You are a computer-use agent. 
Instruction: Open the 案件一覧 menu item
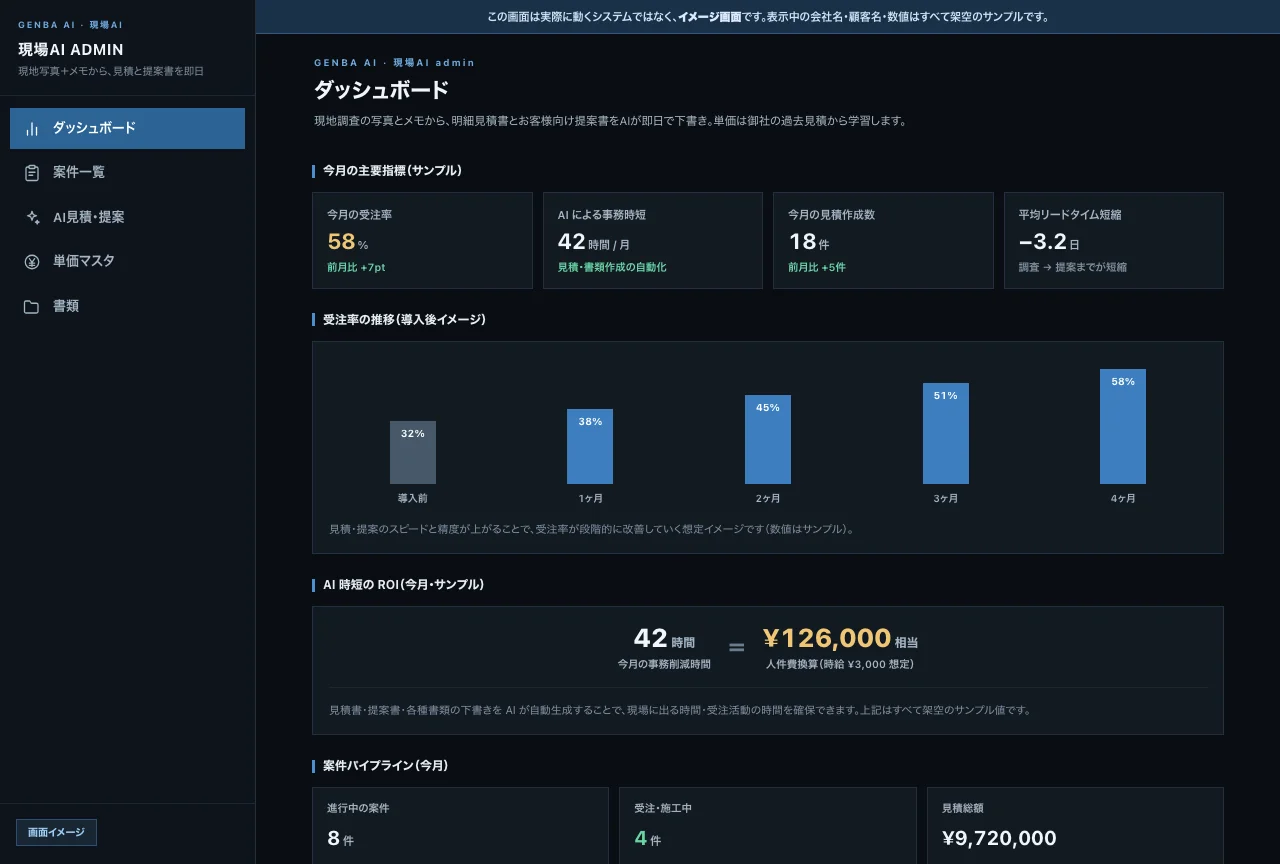pos(127,173)
